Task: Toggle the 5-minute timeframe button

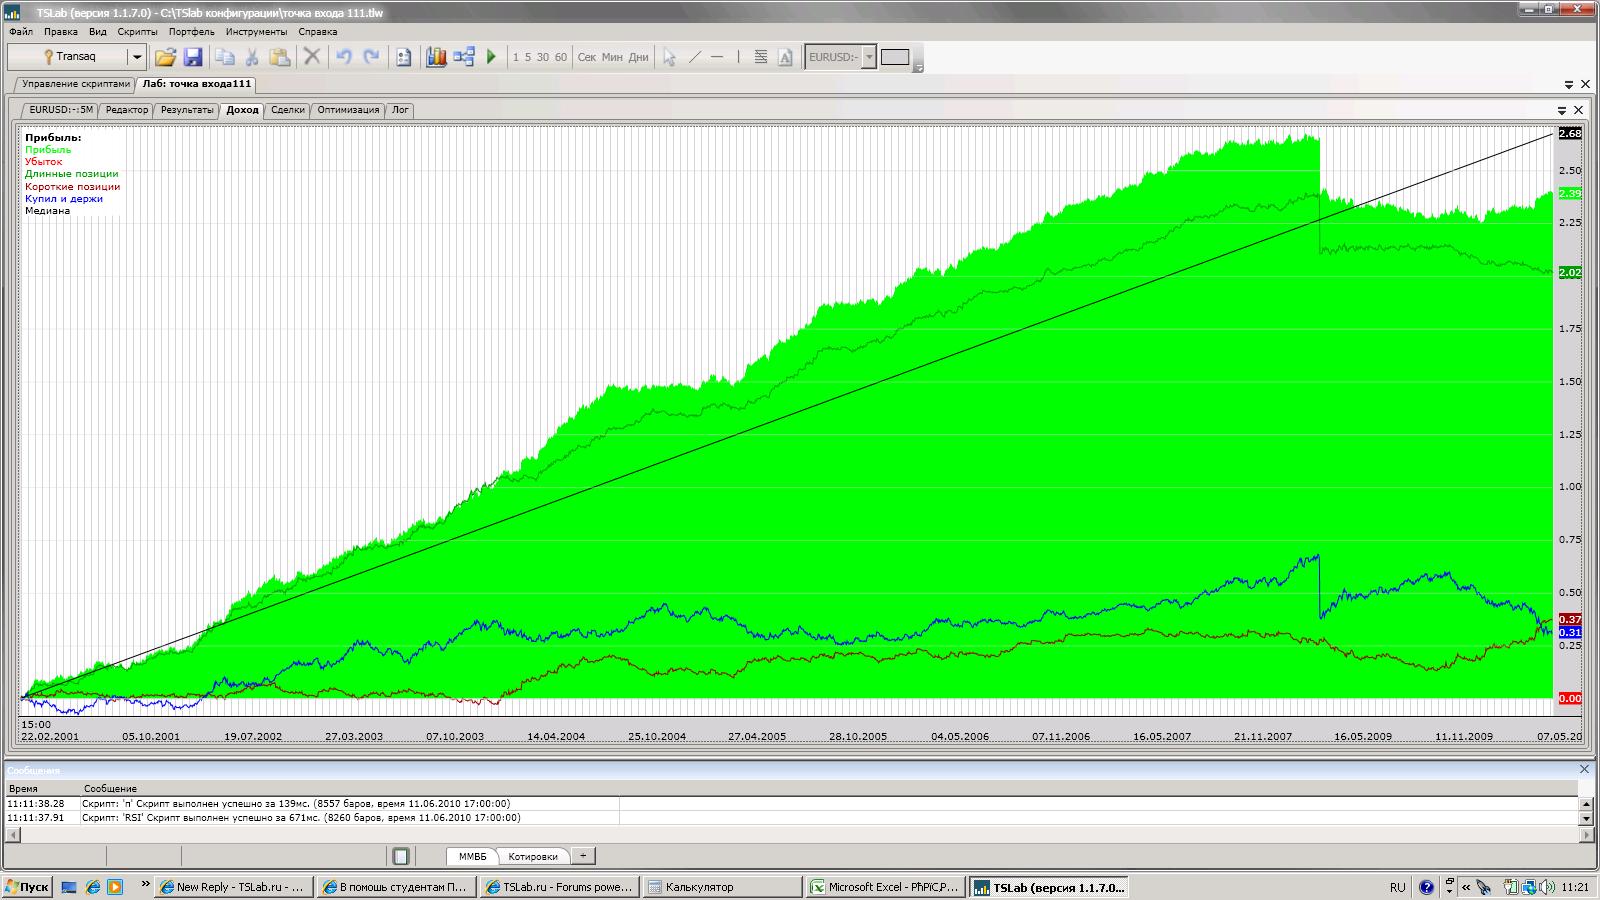Action: click(x=528, y=57)
